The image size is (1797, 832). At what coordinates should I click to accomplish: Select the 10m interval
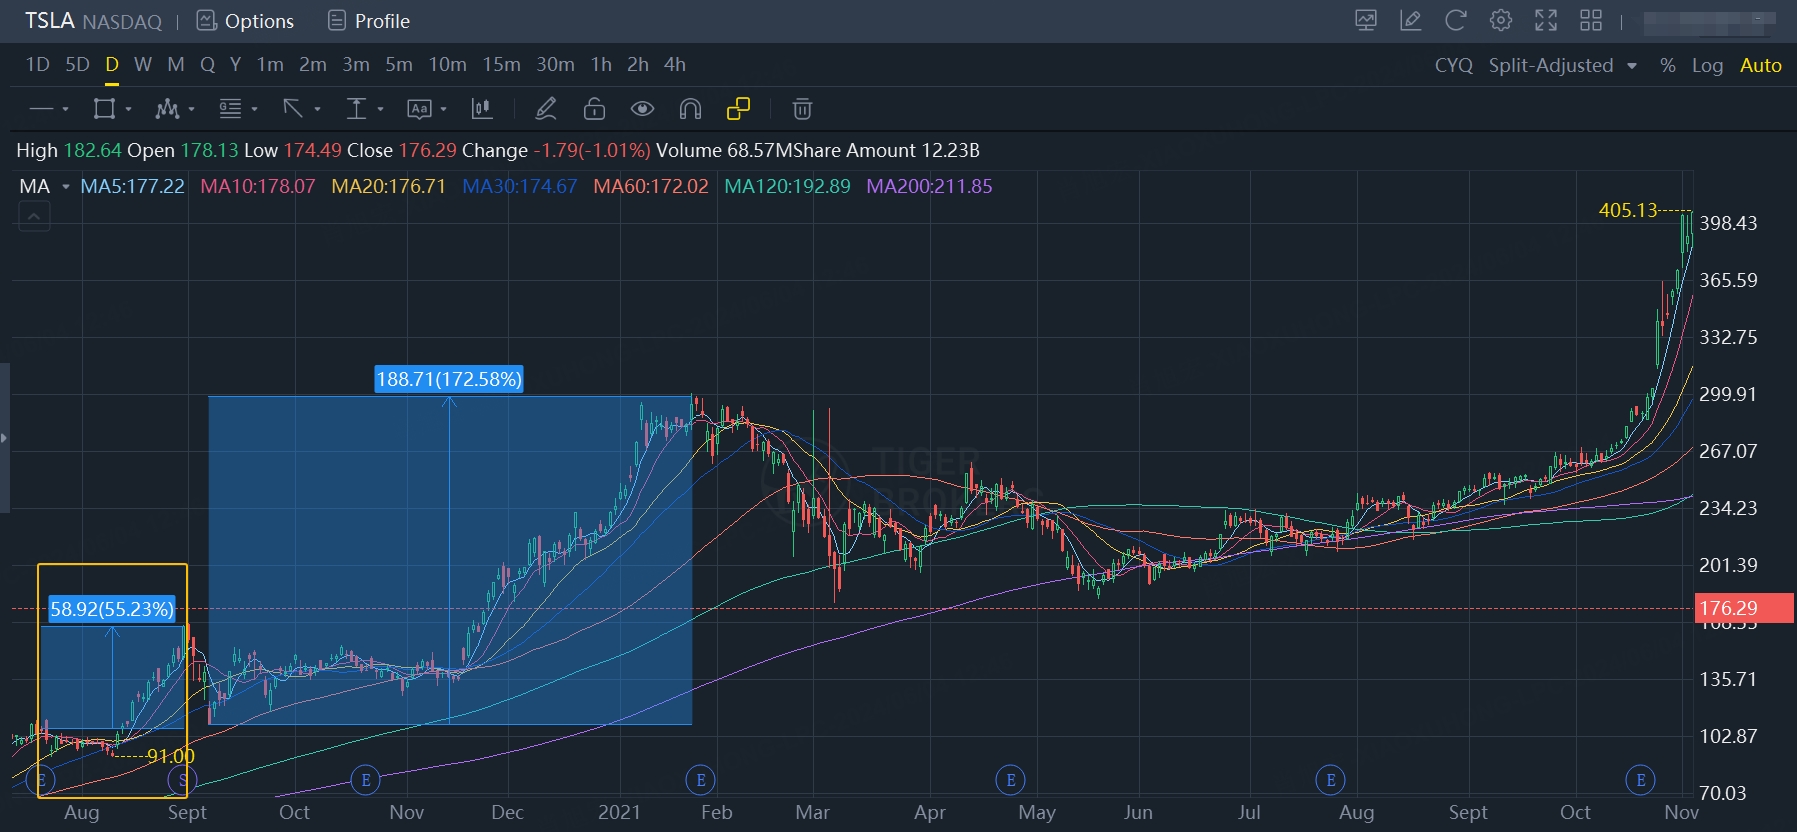click(x=447, y=65)
